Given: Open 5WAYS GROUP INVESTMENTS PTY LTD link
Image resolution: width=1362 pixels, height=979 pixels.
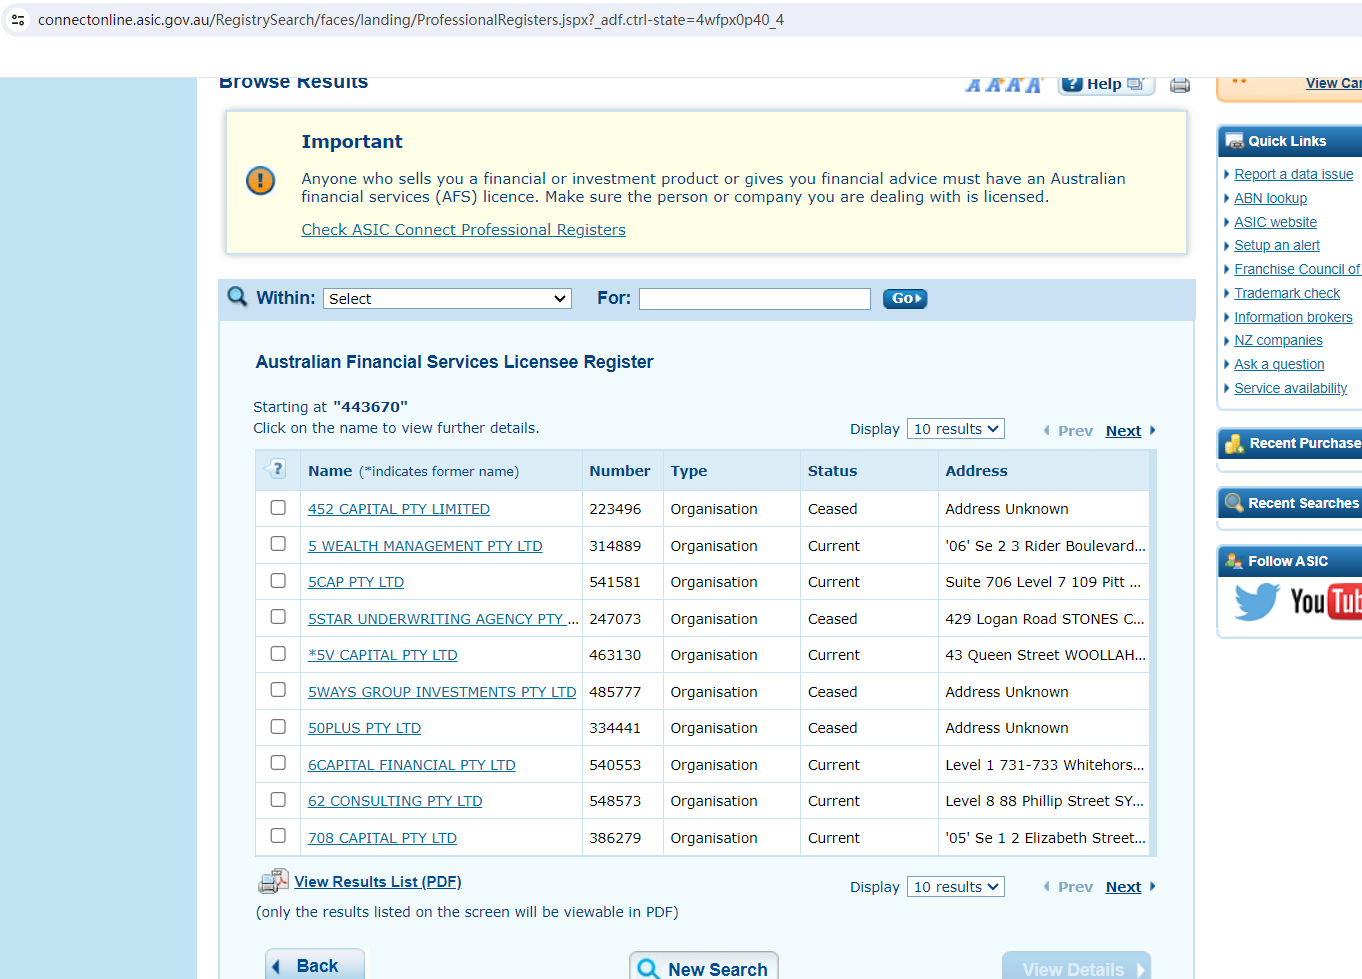Looking at the screenshot, I should 442,692.
